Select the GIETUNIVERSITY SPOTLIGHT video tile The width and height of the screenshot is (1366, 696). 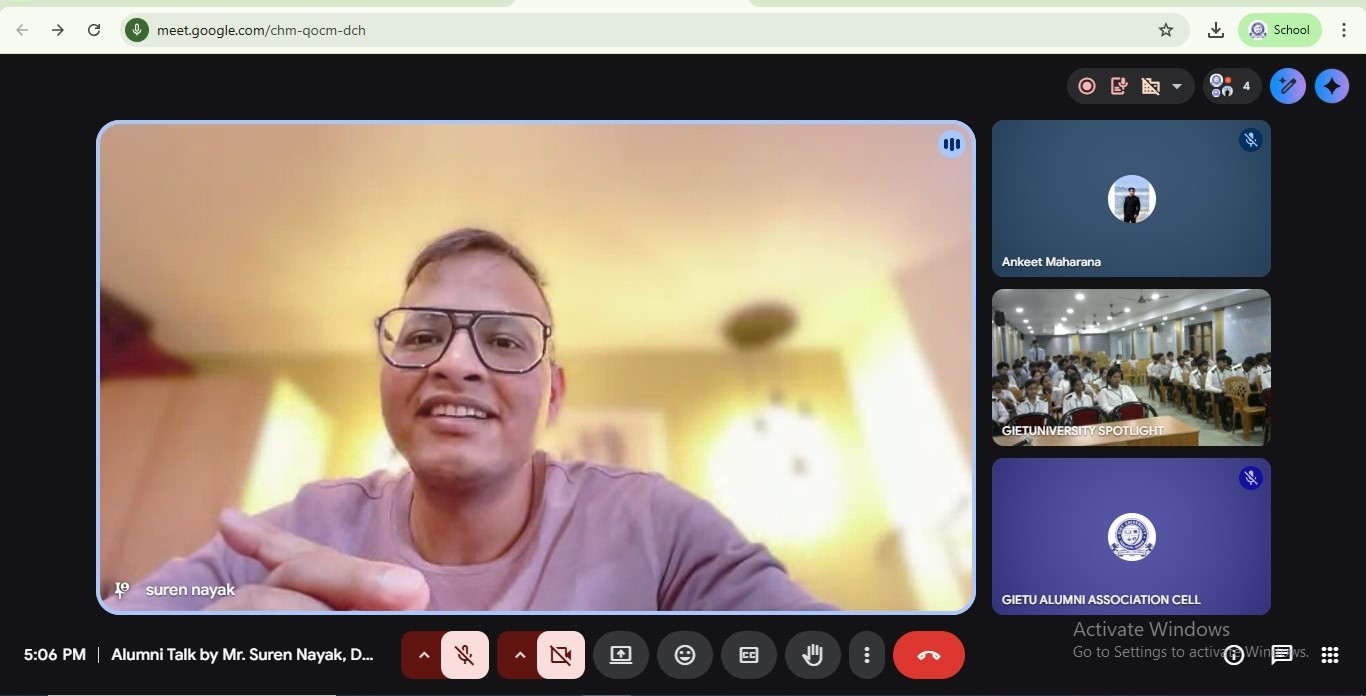[1131, 367]
